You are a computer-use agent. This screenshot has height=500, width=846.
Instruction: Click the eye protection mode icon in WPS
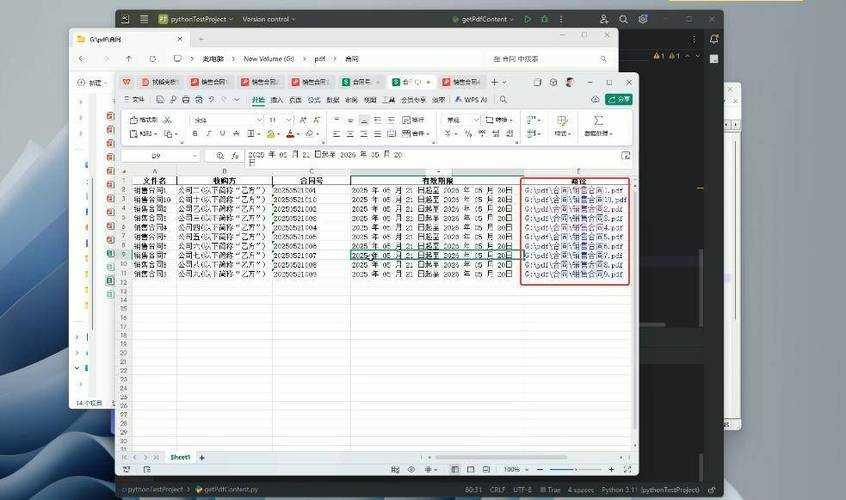(x=412, y=470)
